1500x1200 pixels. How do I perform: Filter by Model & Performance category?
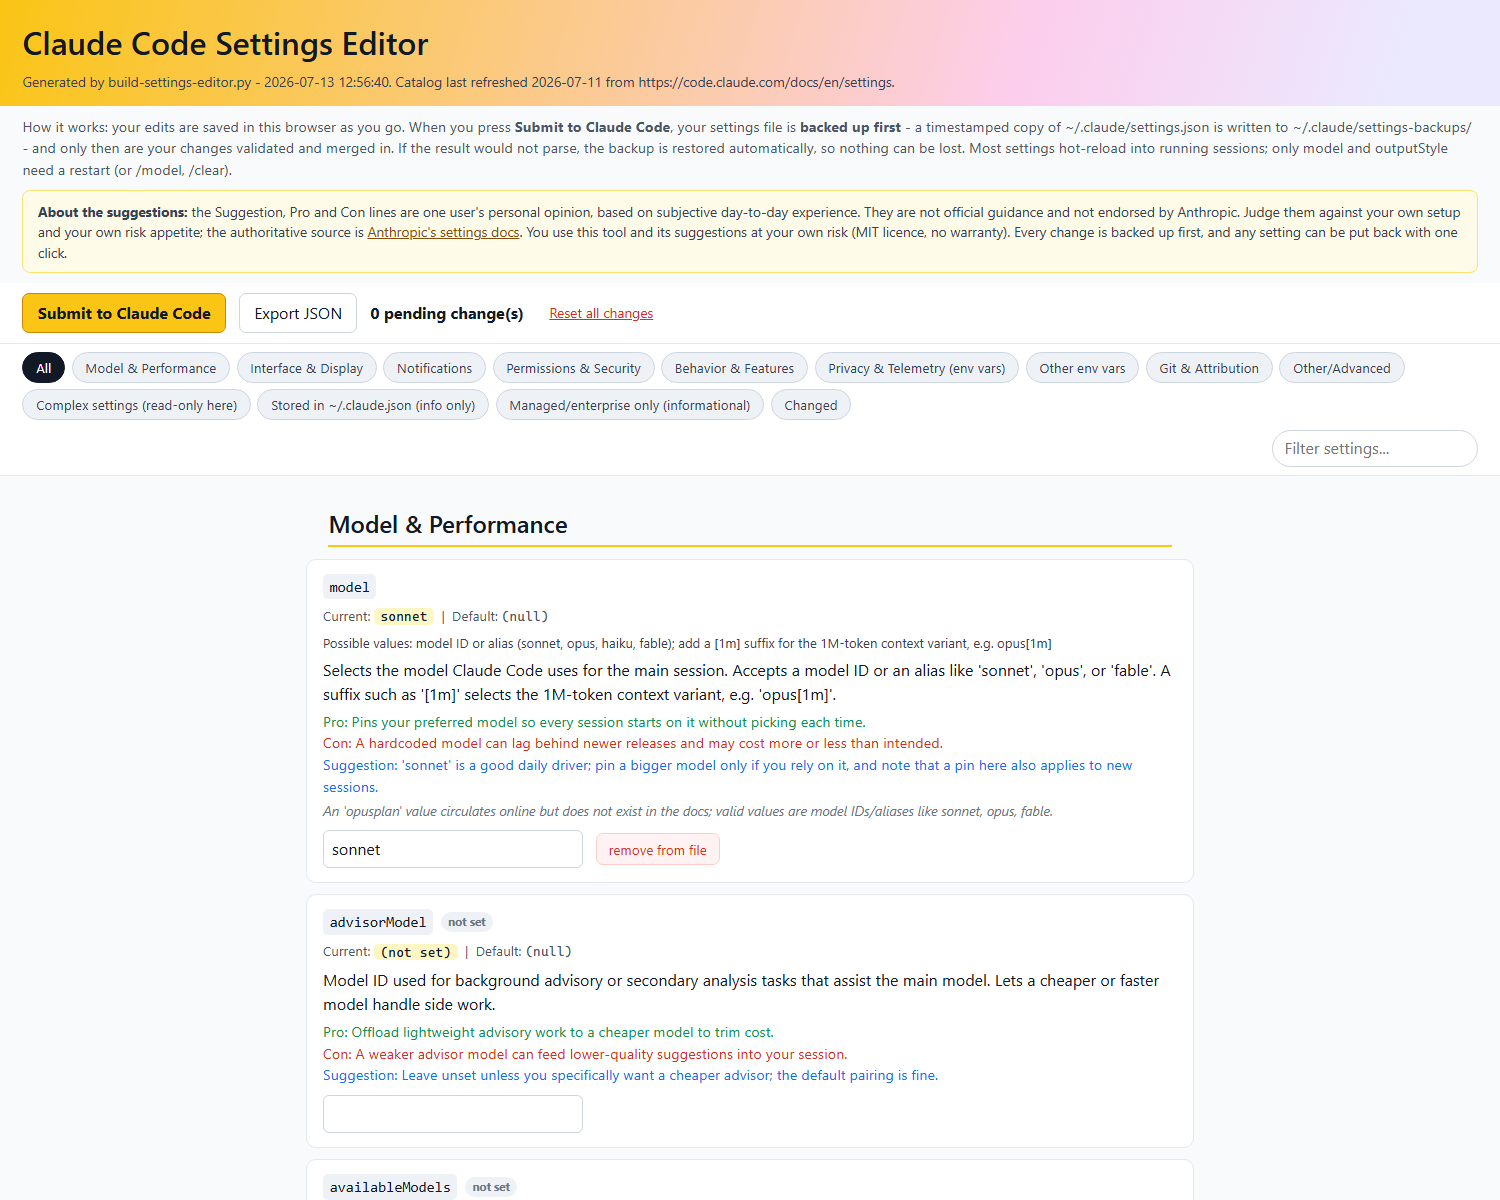(x=151, y=368)
